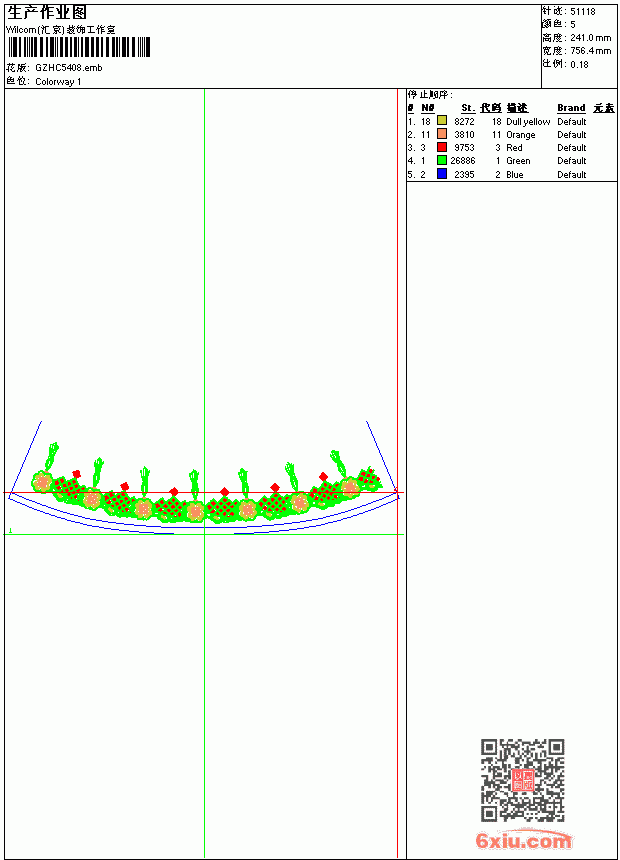Click the file name GZHC5408.emb
Screen dimensions: 620x860
[x=69, y=68]
